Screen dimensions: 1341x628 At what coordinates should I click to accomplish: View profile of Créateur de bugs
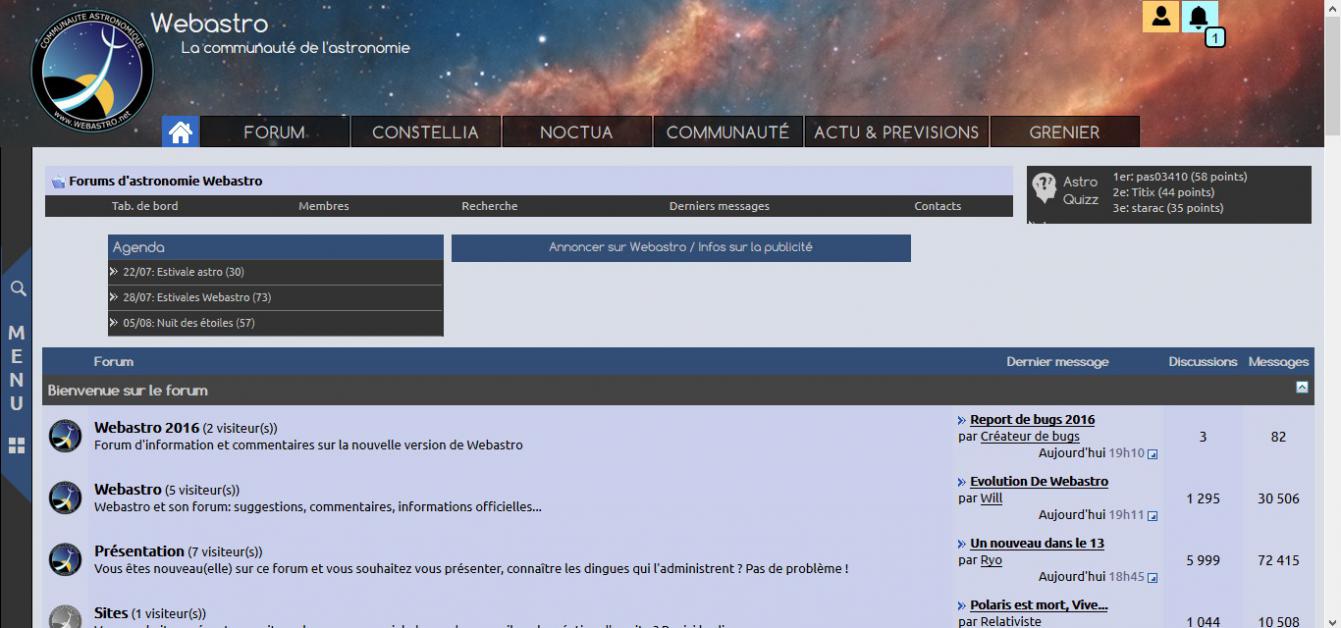pyautogui.click(x=1030, y=436)
